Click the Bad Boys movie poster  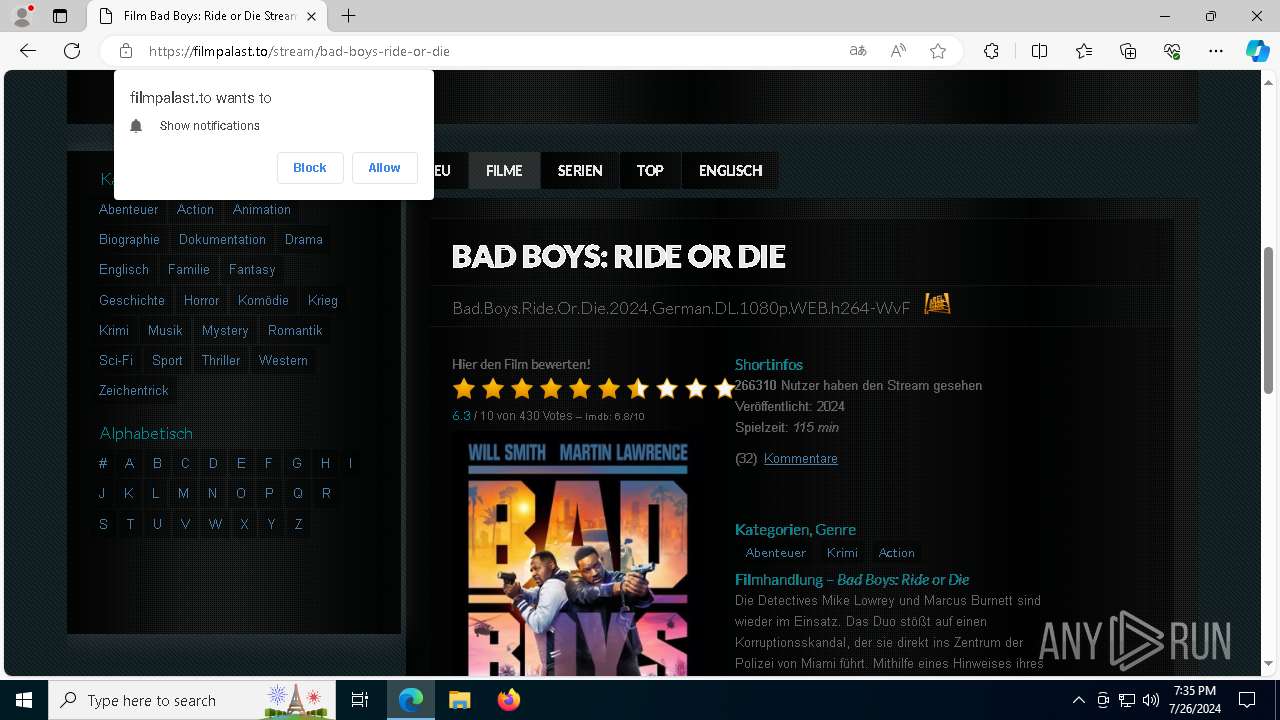click(578, 555)
